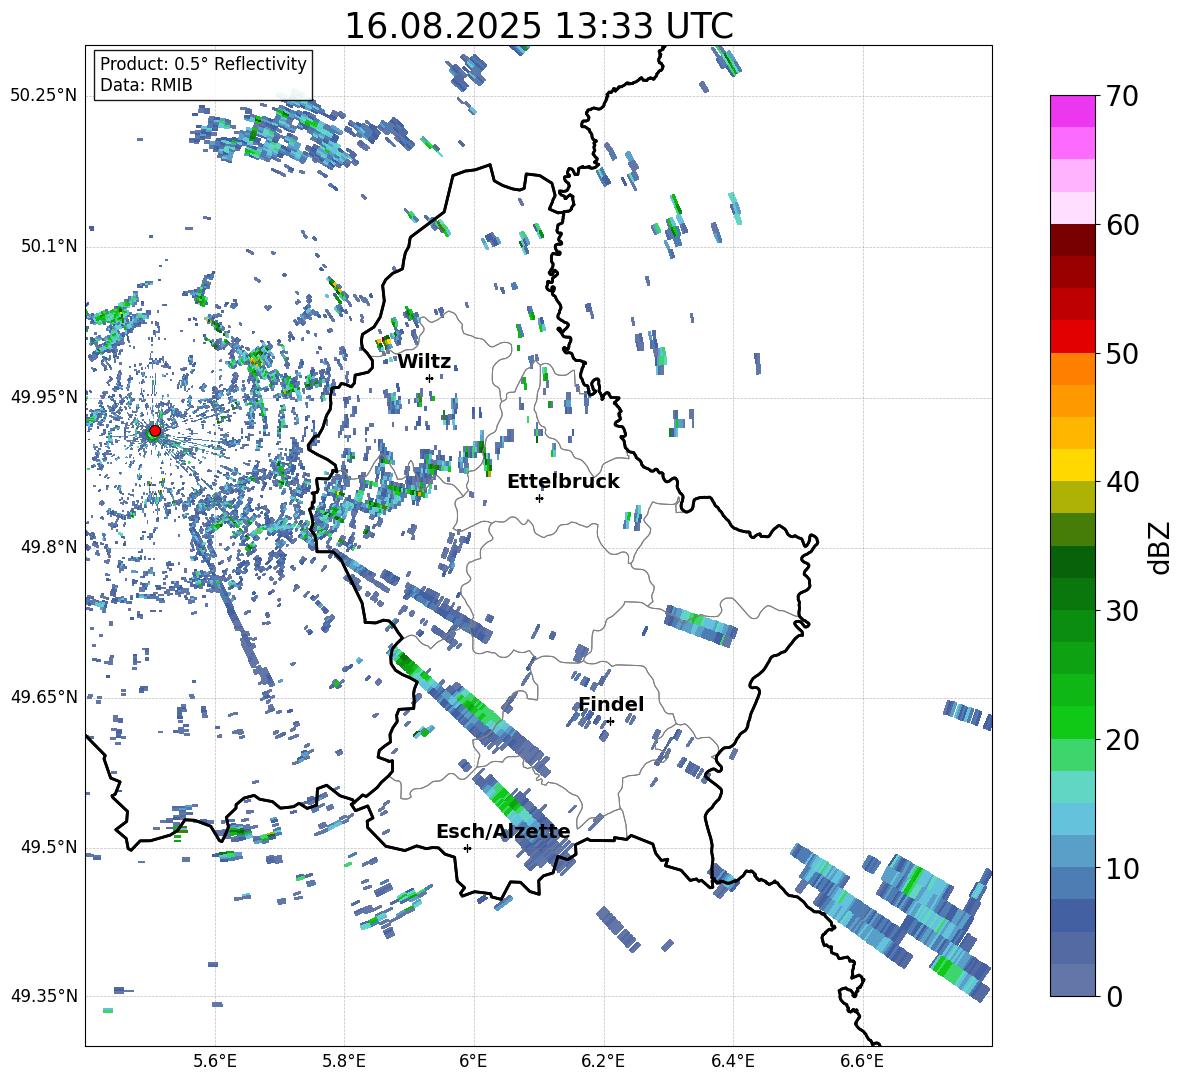1184x1081 pixels.
Task: Click the 20 colorbar tick label
Action: (1122, 739)
